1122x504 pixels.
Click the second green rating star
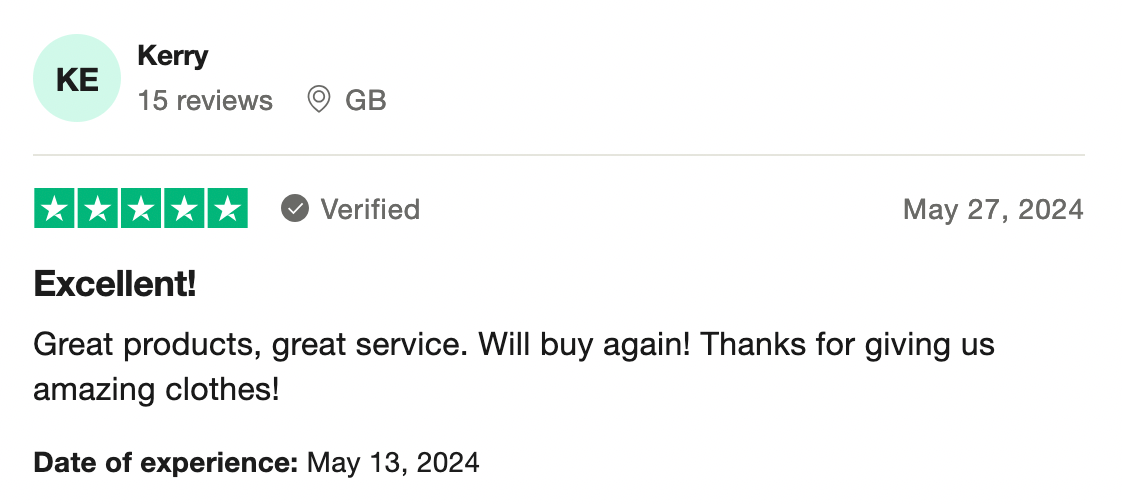tap(98, 209)
